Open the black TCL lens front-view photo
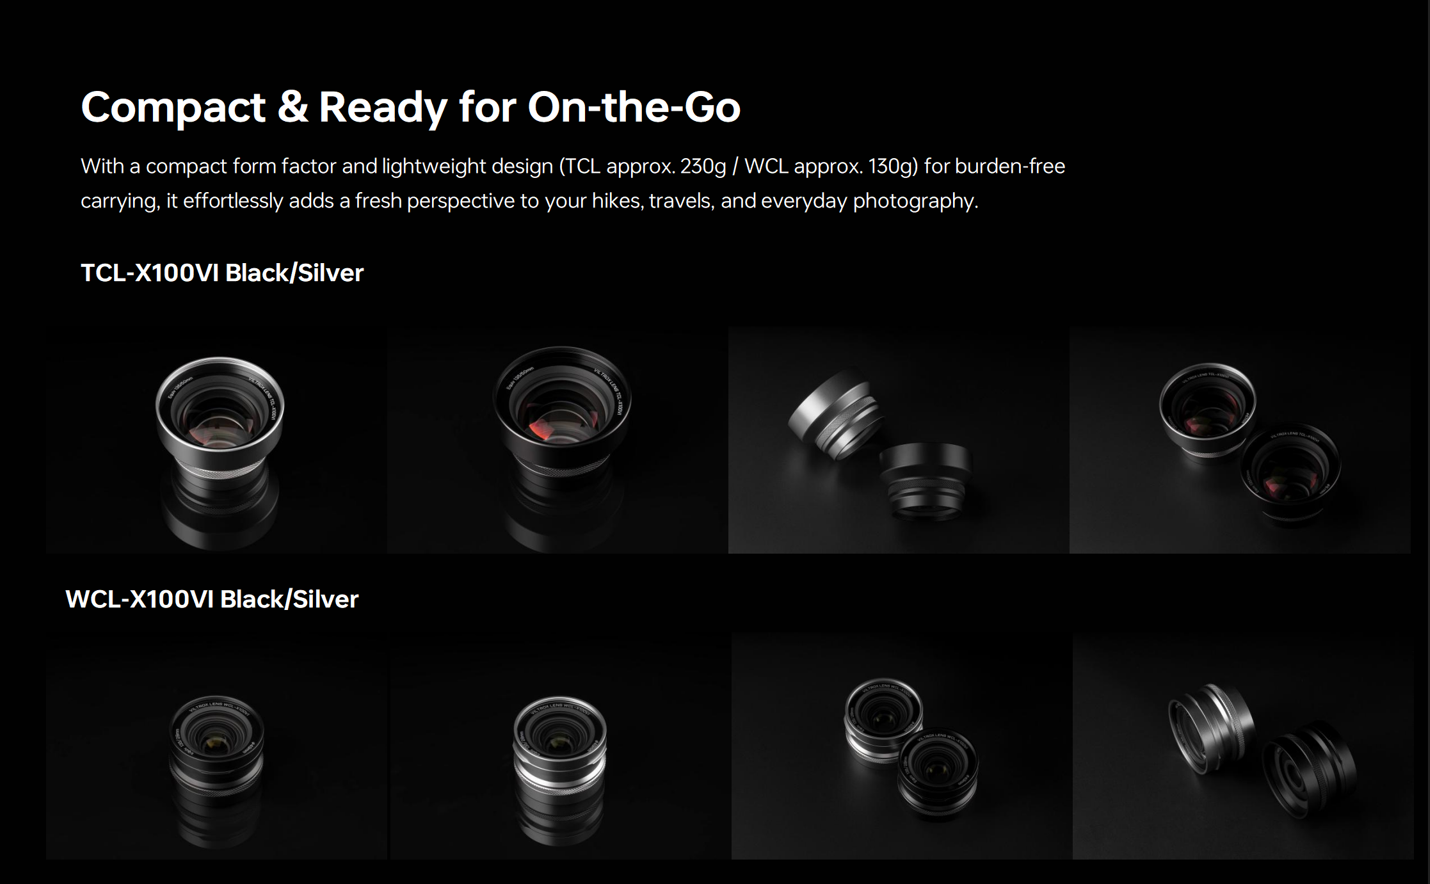 [x=558, y=440]
